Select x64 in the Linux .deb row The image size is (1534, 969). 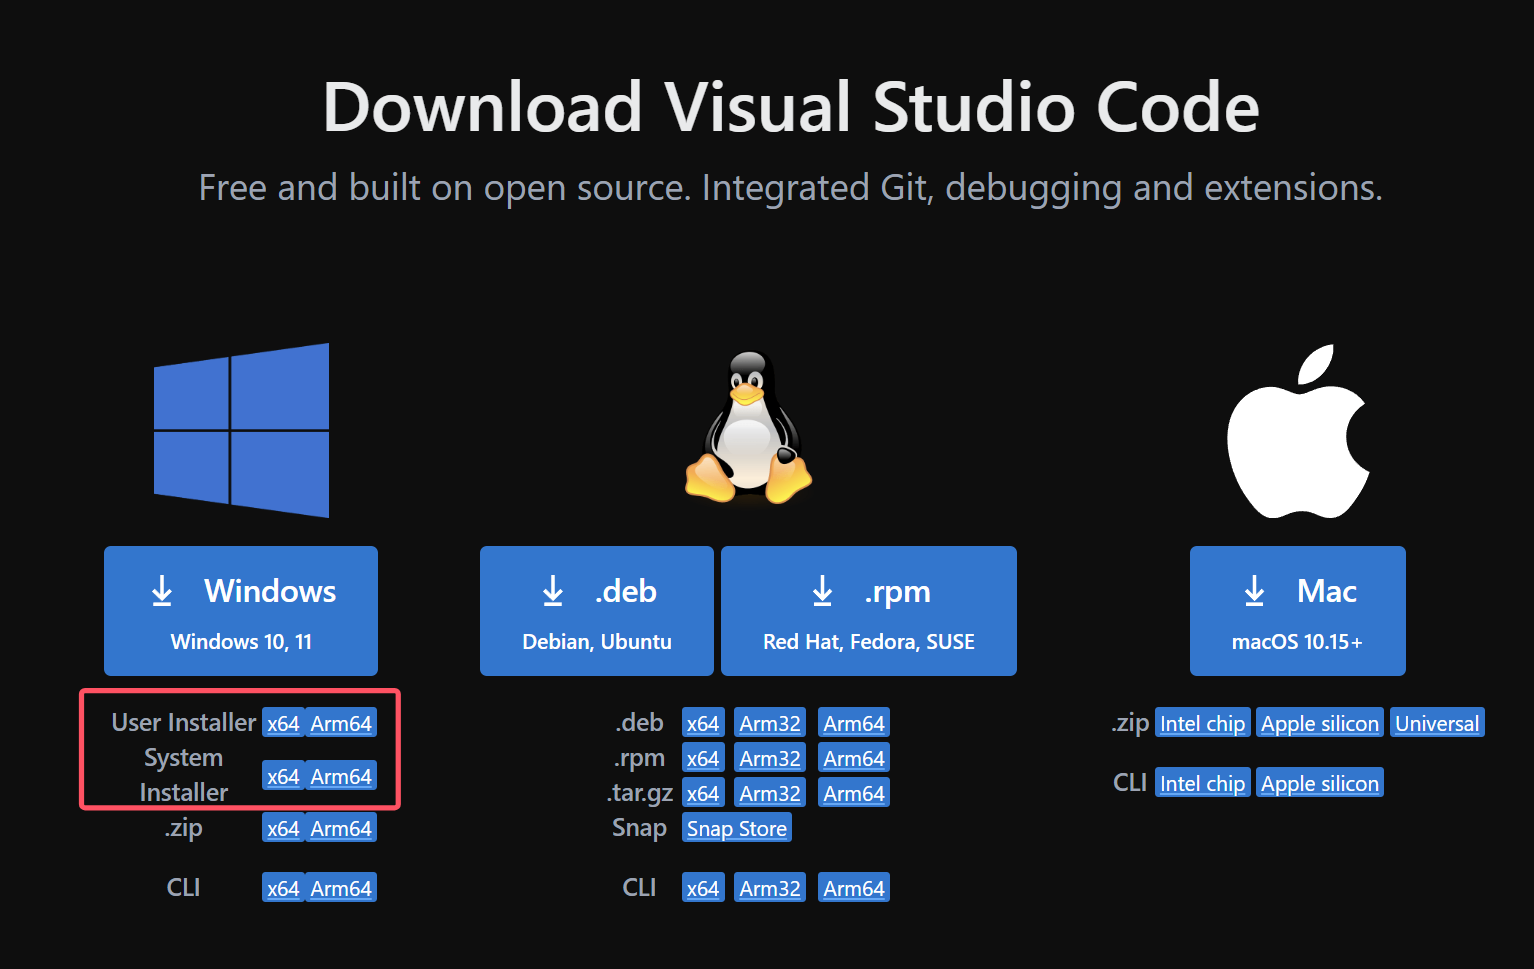pyautogui.click(x=703, y=723)
